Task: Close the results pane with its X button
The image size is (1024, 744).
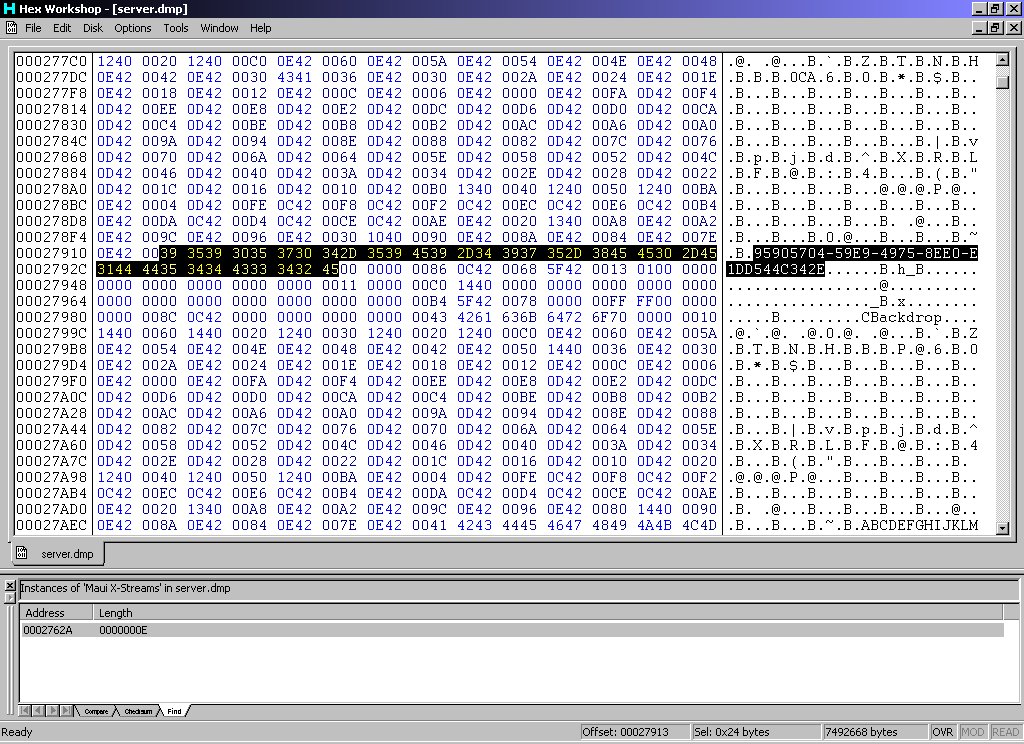Action: 10,586
